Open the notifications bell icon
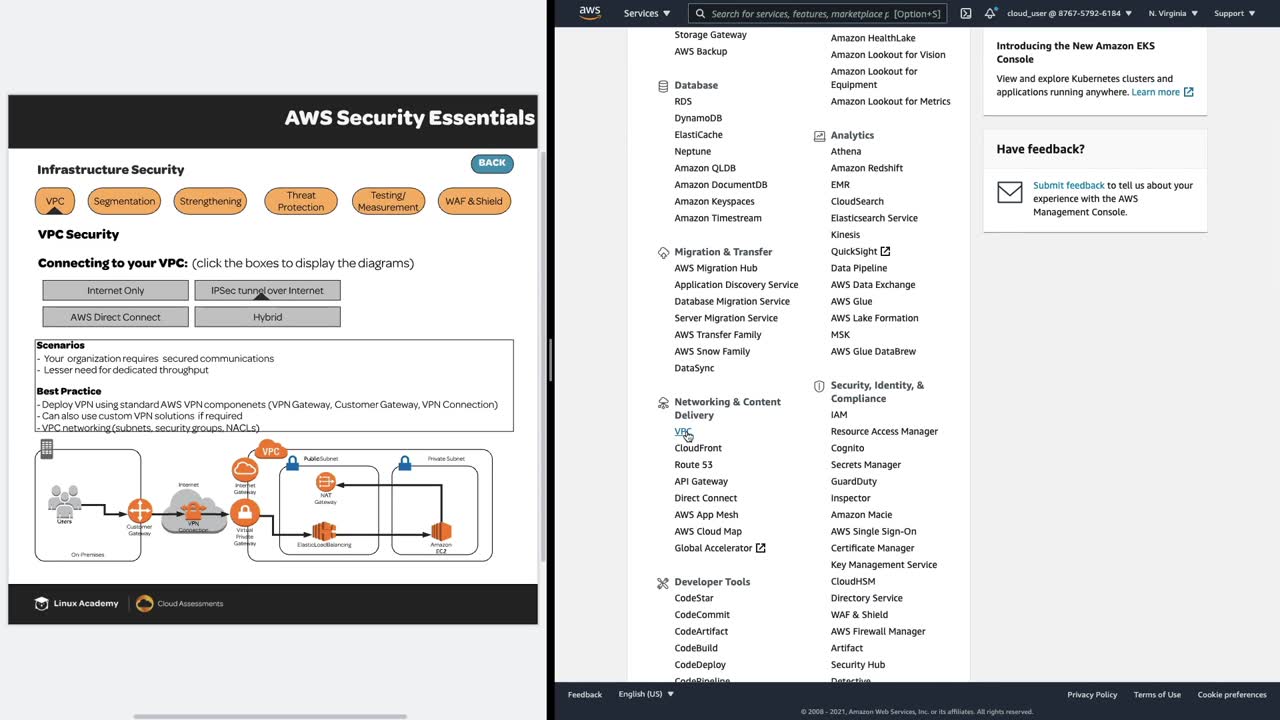Image resolution: width=1280 pixels, height=720 pixels. 990,14
